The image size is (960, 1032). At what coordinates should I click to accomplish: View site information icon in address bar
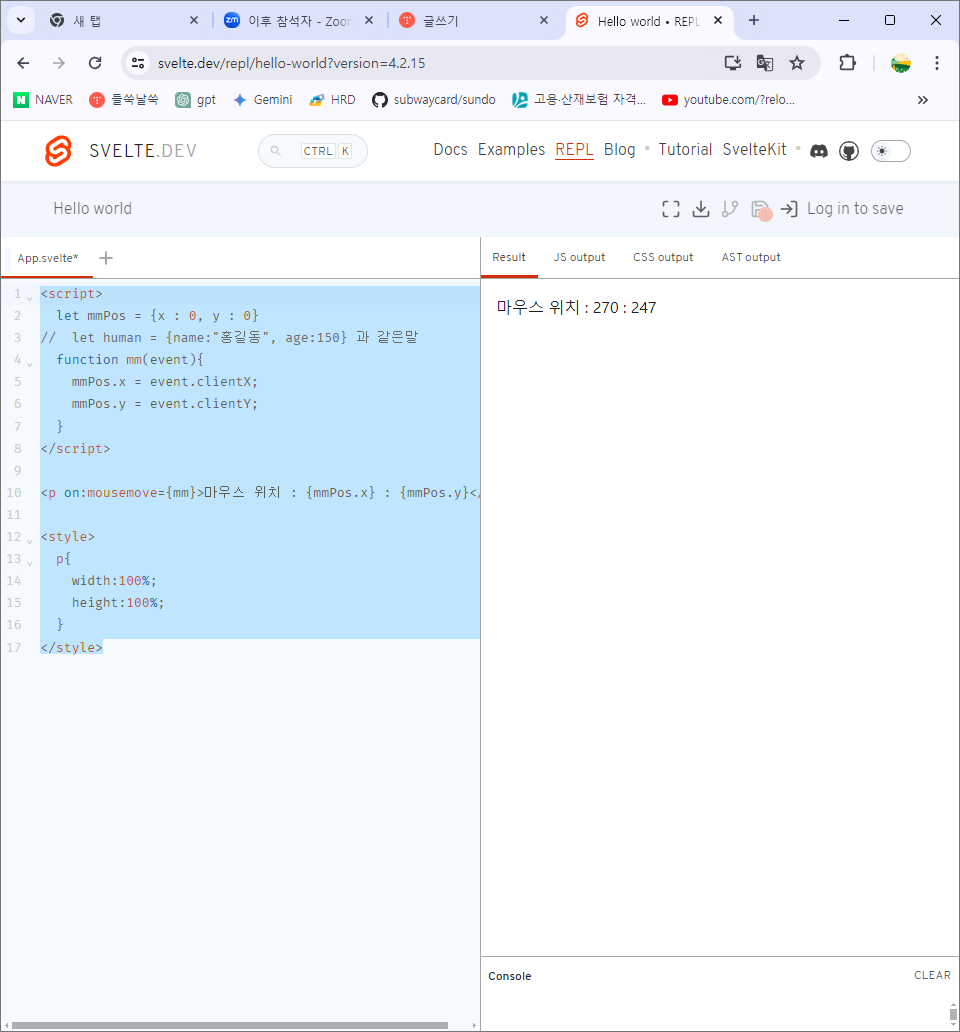(138, 63)
